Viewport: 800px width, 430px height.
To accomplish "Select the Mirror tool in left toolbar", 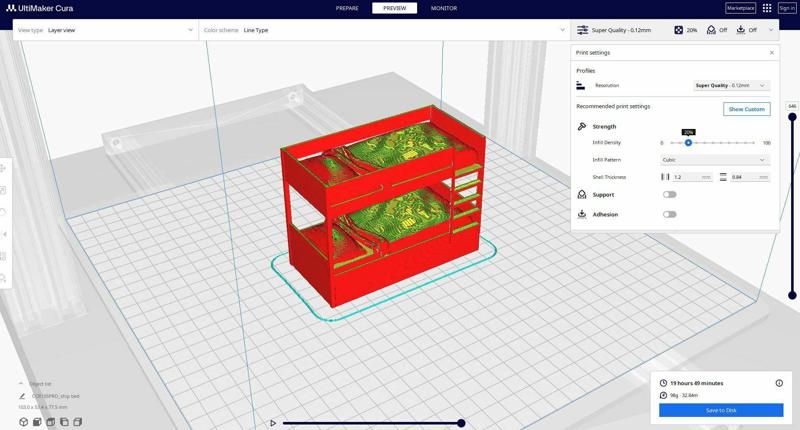I will (x=3, y=234).
